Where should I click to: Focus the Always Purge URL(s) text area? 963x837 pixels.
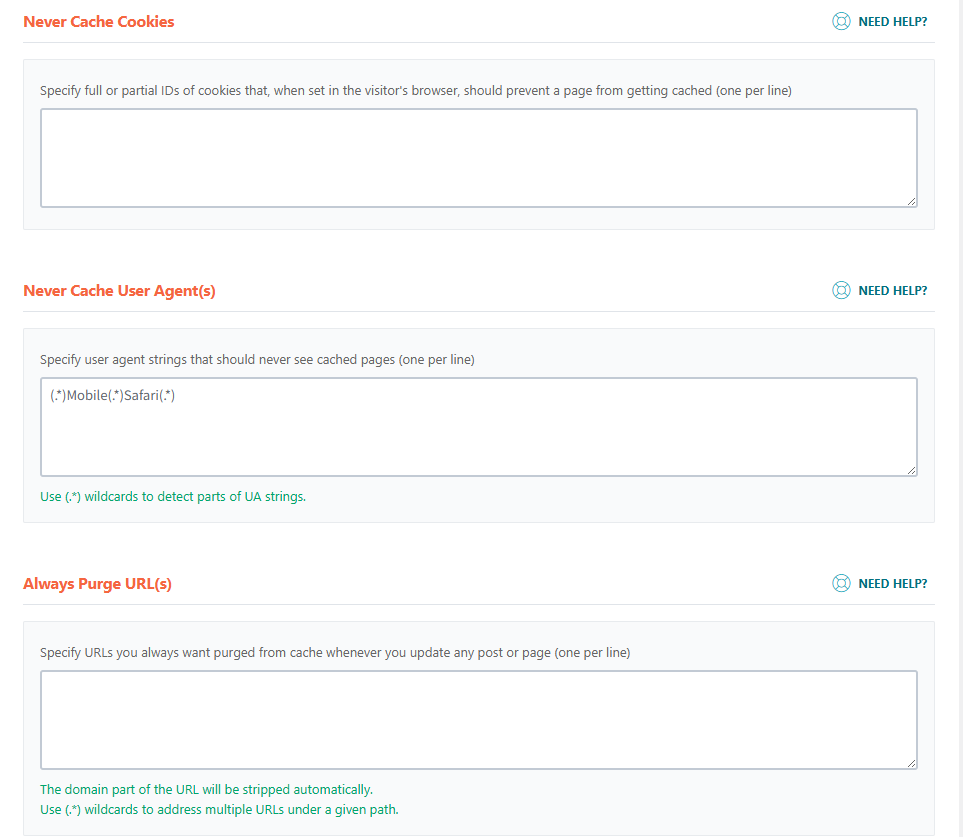click(x=478, y=719)
